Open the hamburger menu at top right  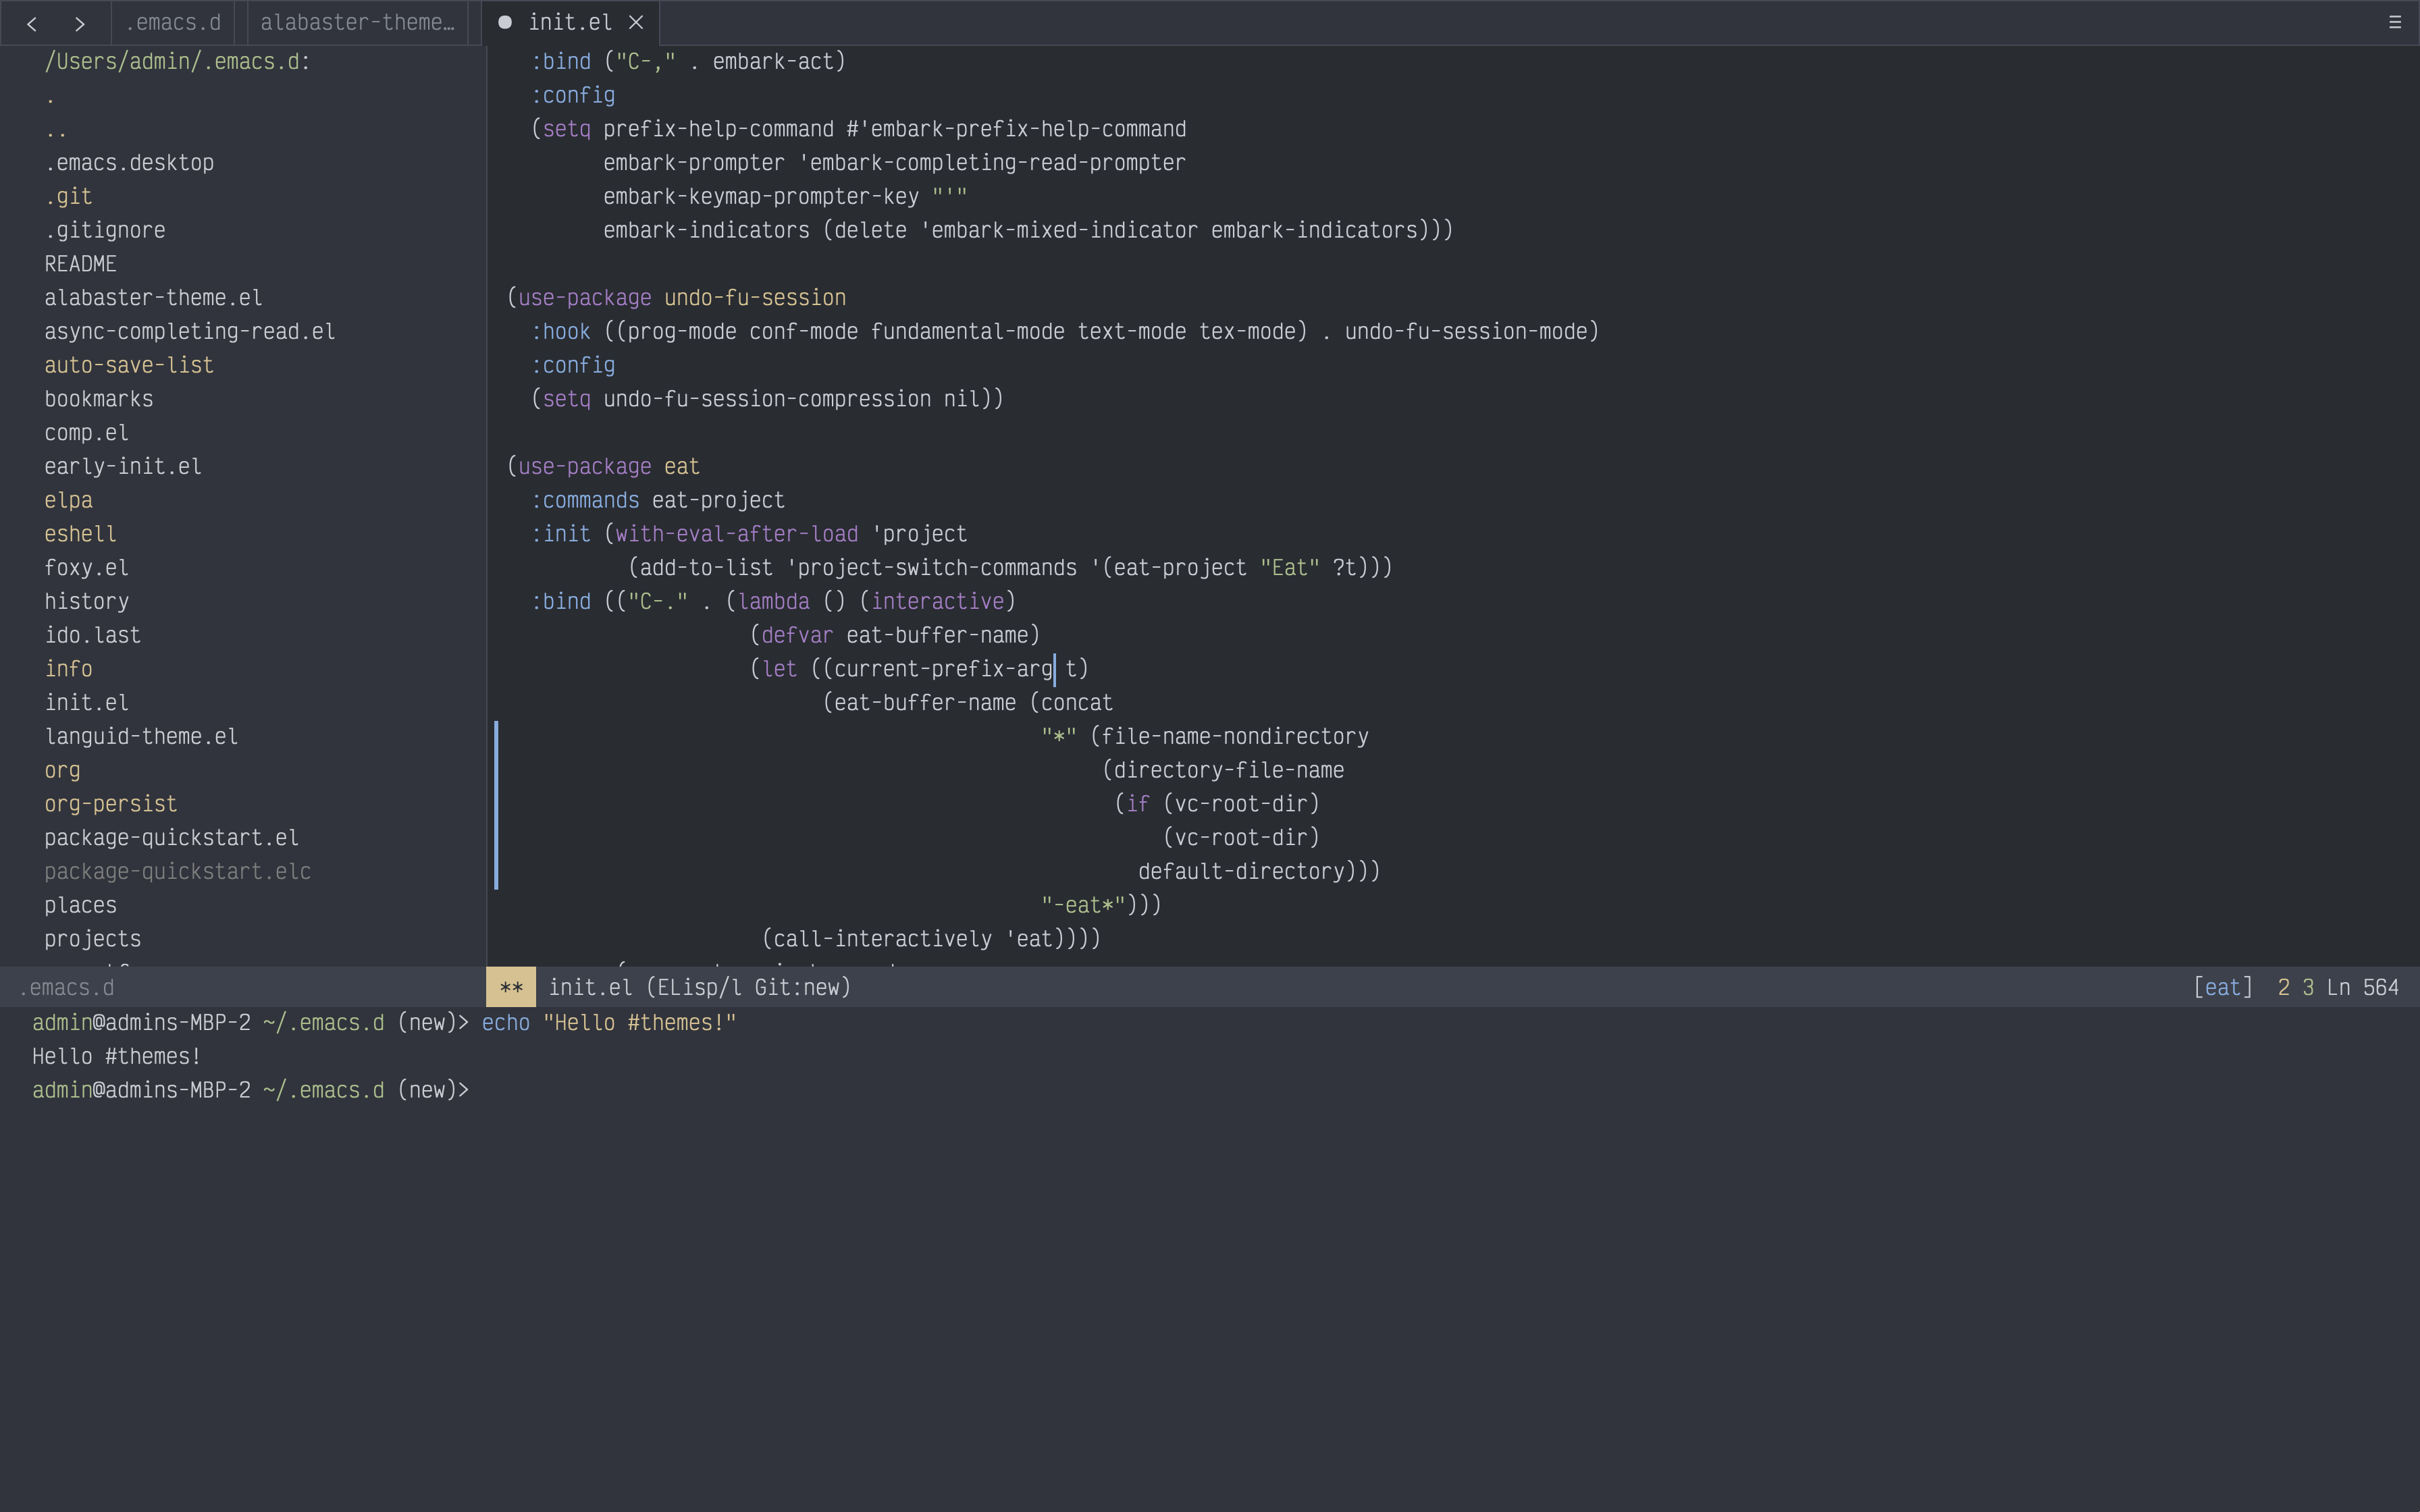(x=2394, y=22)
